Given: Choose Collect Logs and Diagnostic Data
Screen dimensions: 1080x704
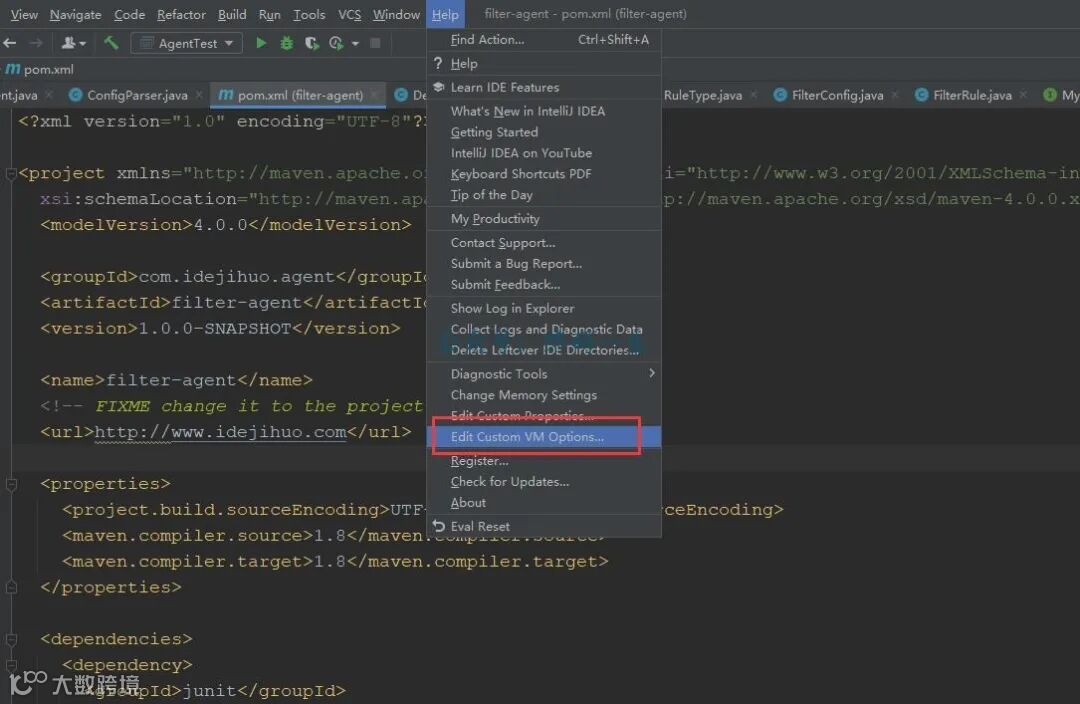Looking at the screenshot, I should coord(544,329).
